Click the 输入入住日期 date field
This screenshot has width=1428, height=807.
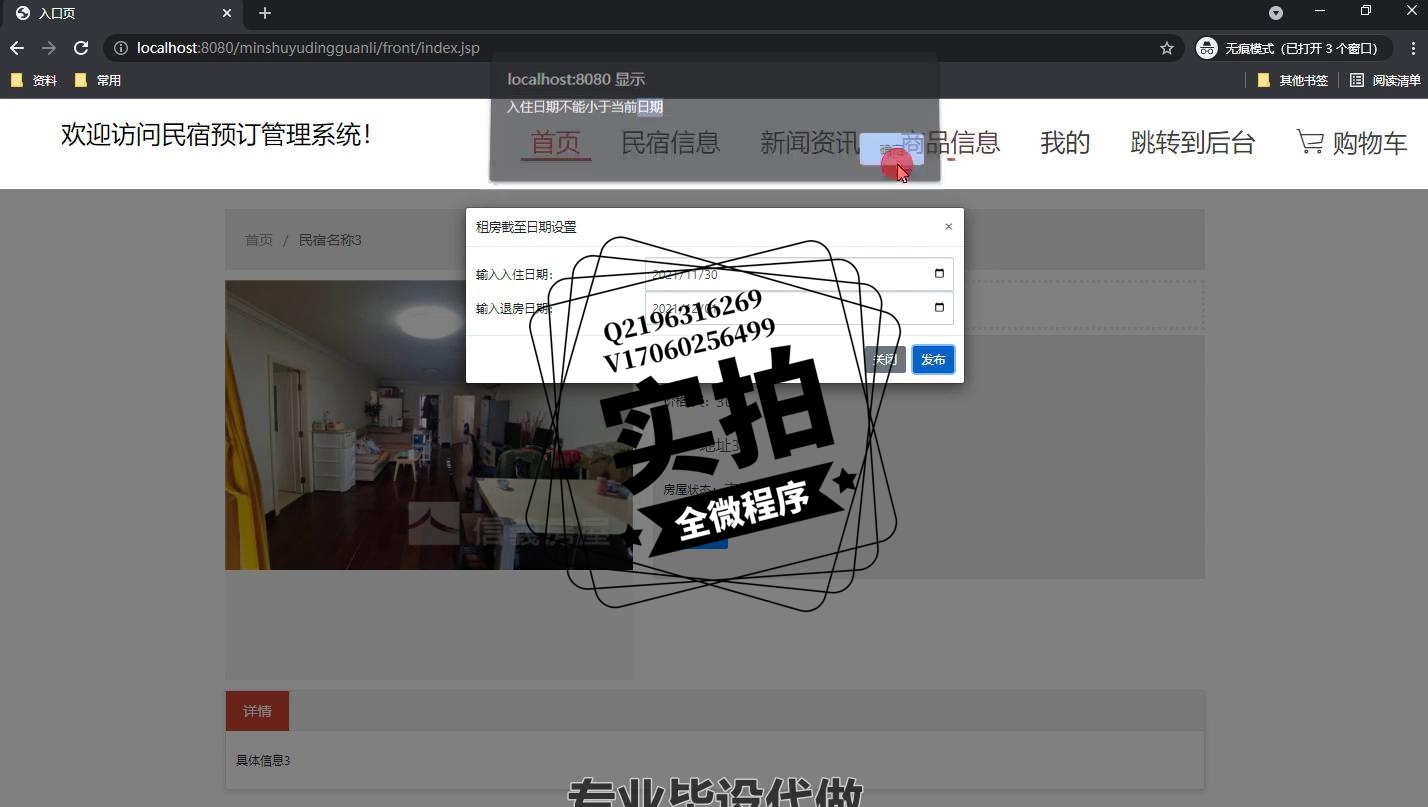799,274
